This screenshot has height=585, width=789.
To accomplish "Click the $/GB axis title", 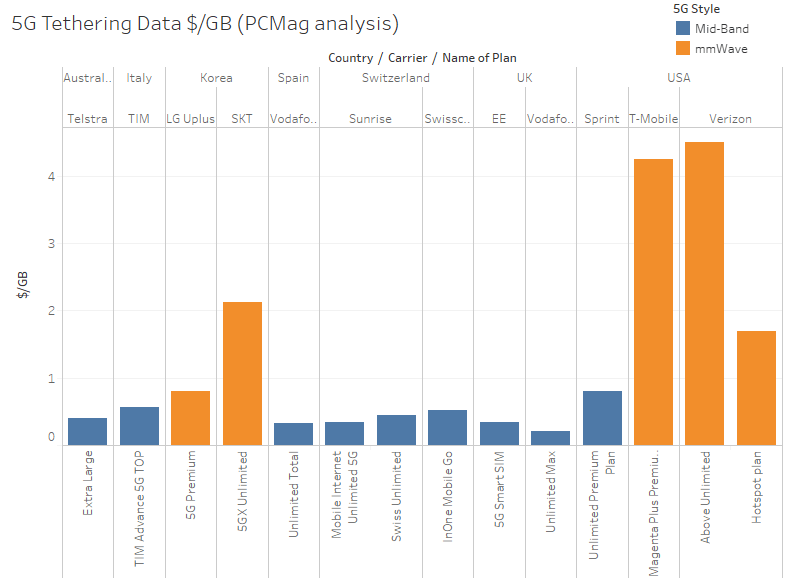I will (23, 285).
